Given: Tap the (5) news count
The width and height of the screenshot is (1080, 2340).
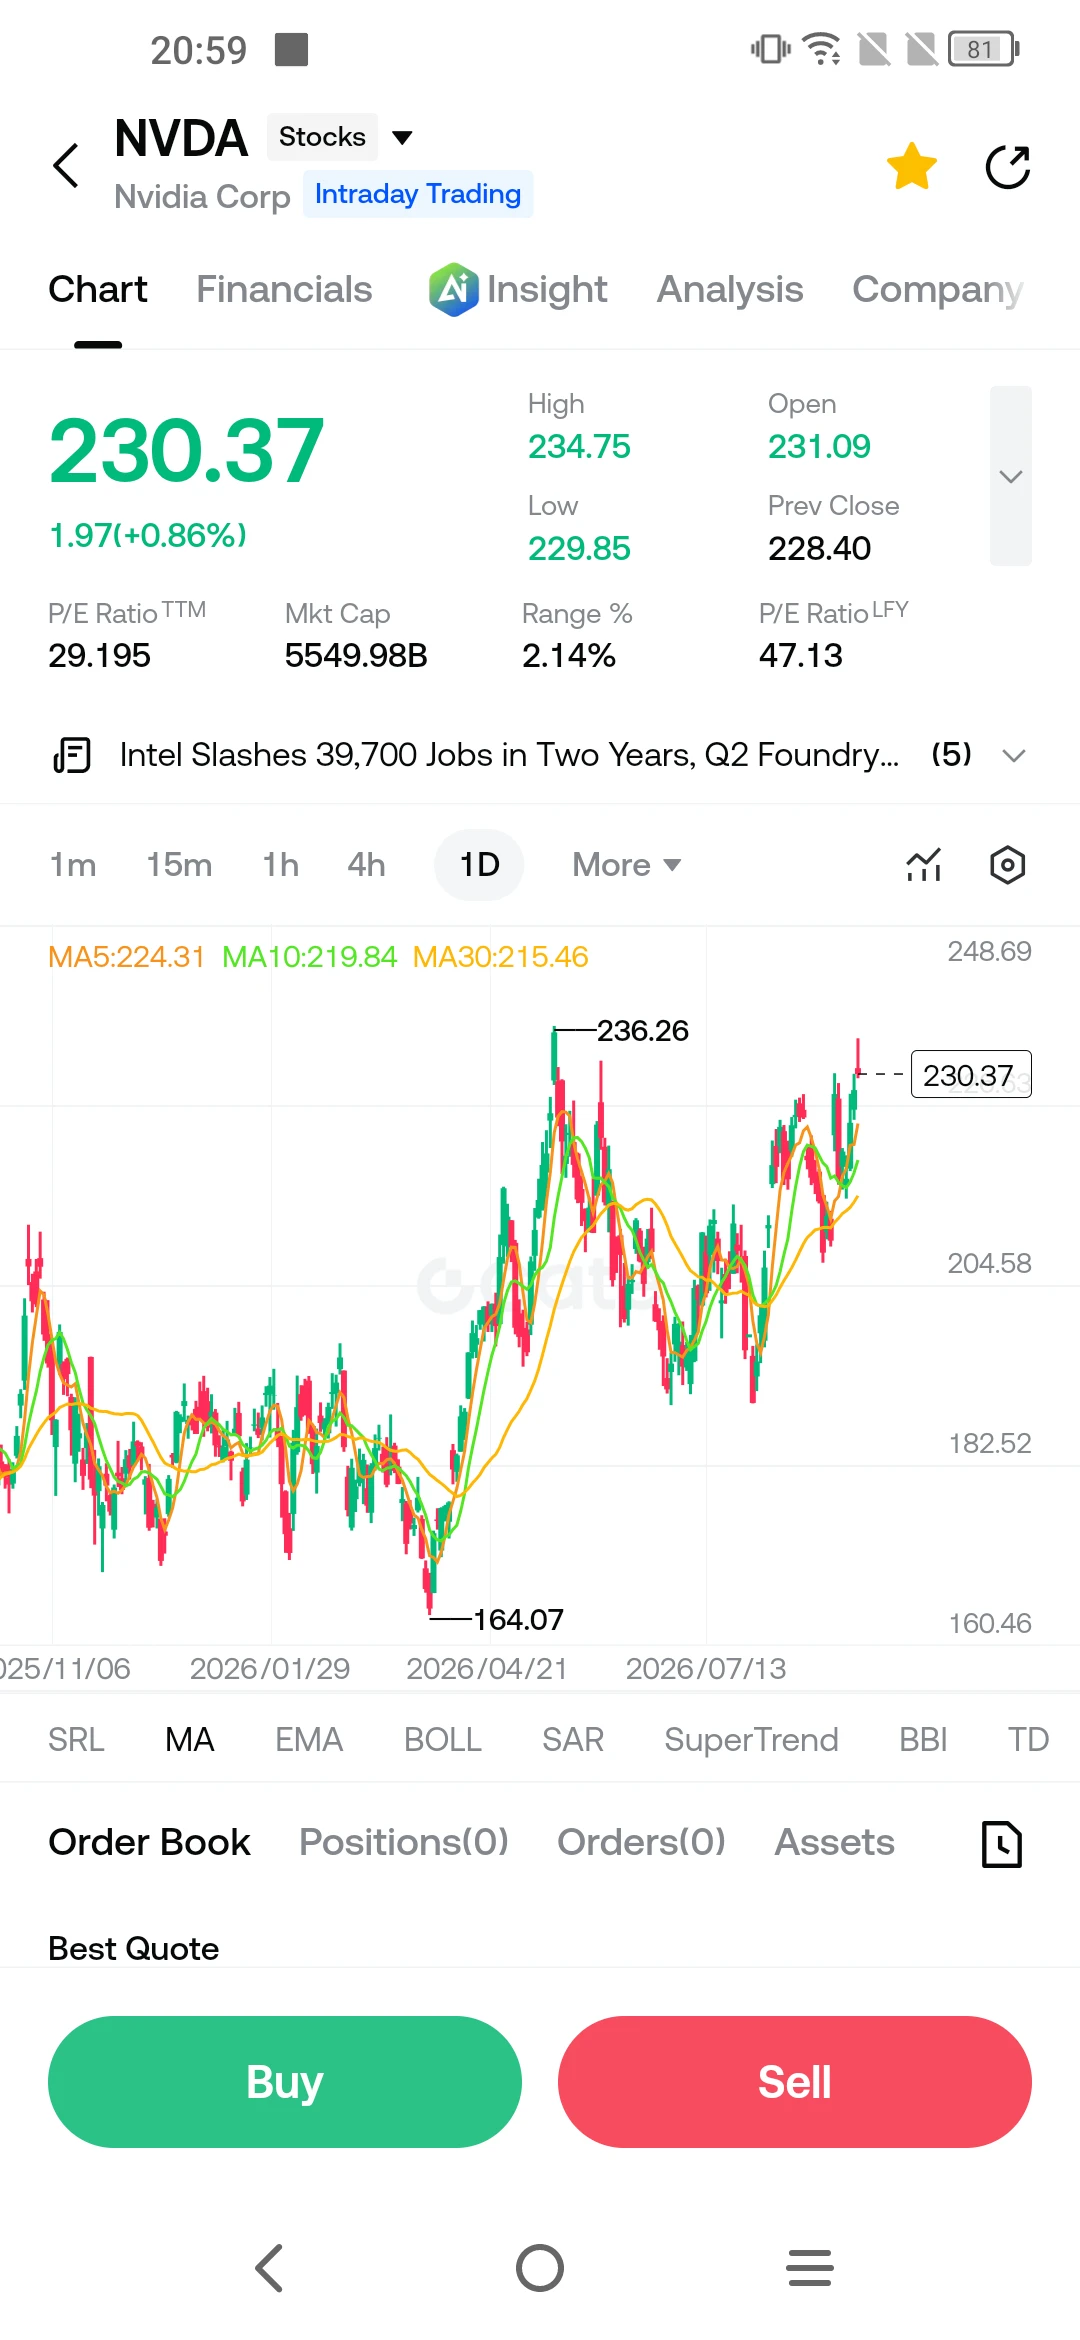Looking at the screenshot, I should 952,755.
